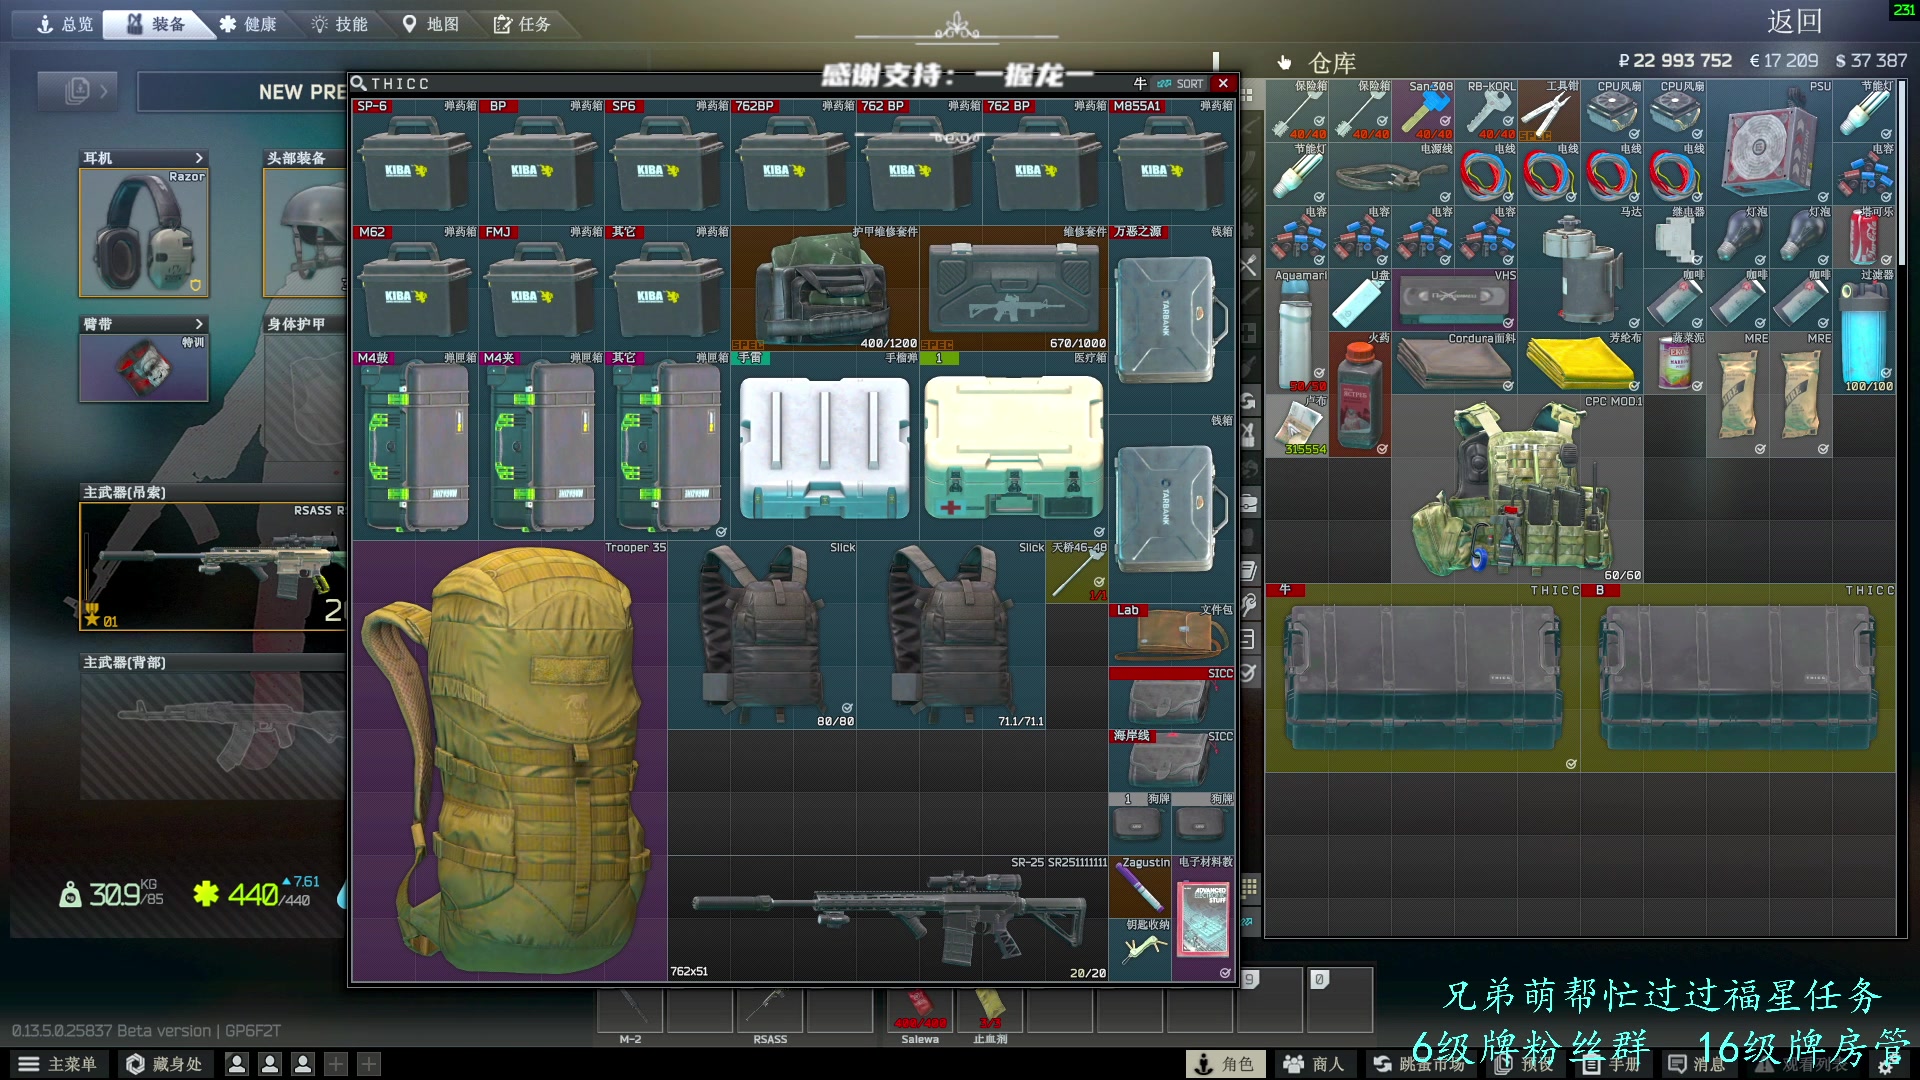This screenshot has height=1080, width=1920.
Task: Open the M855A1 ammo case
Action: click(1172, 162)
